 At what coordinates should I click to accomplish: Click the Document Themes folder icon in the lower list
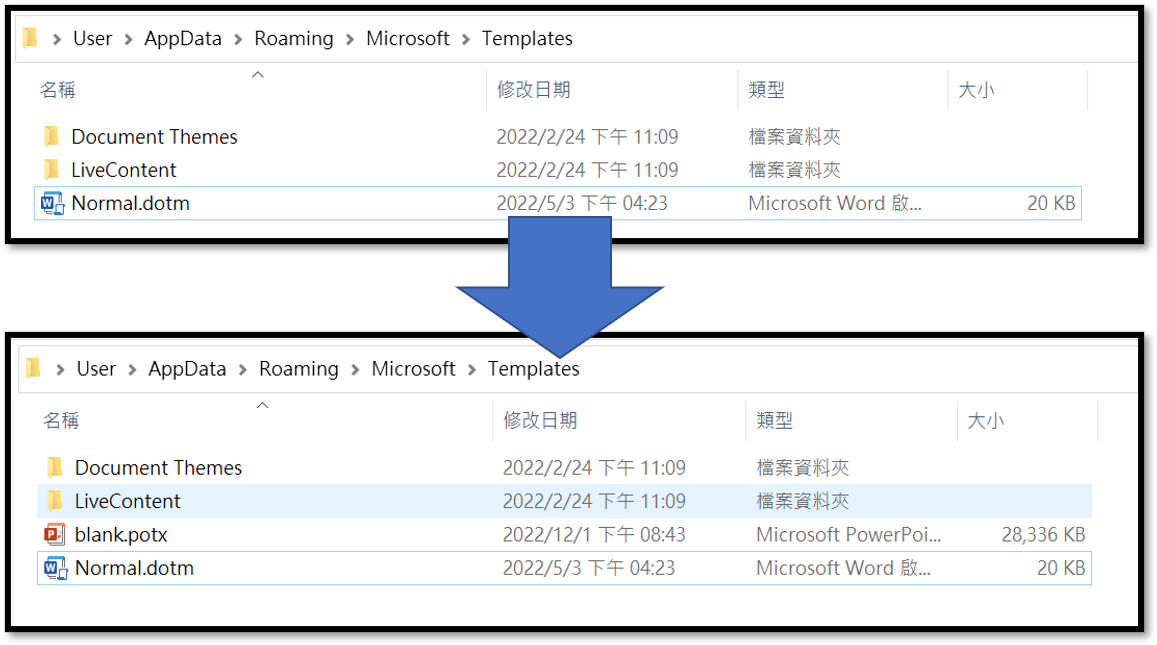coord(55,468)
